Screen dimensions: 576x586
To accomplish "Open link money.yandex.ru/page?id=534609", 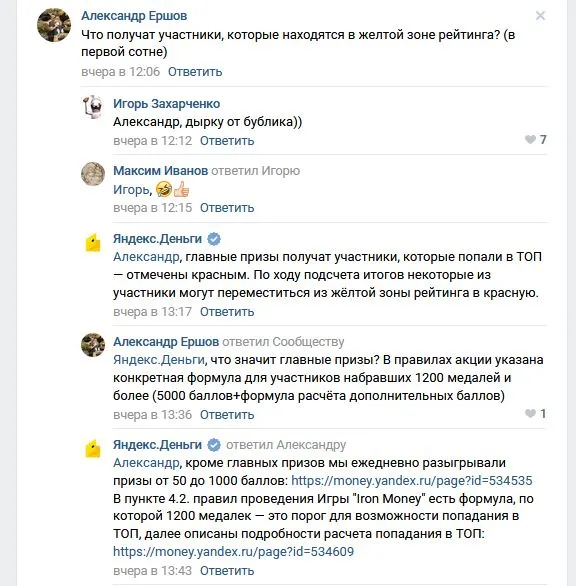I will click(x=233, y=552).
